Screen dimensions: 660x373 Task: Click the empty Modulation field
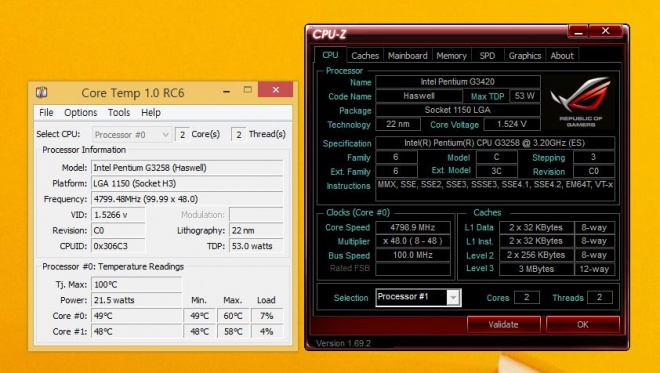click(x=256, y=215)
